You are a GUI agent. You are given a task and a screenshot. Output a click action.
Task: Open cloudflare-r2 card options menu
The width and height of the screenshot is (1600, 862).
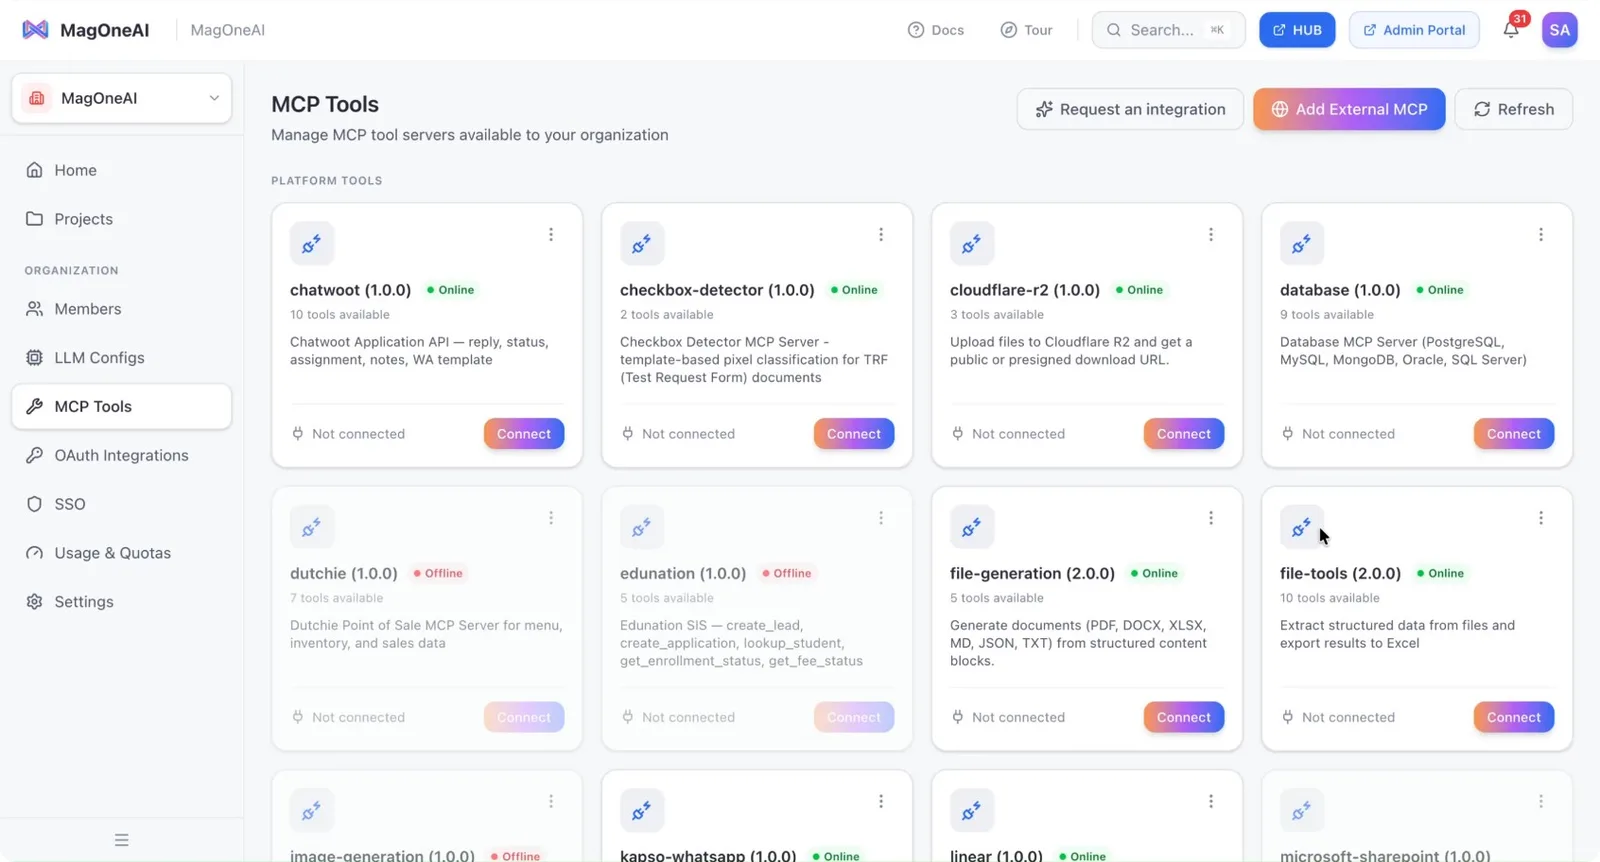(1211, 234)
